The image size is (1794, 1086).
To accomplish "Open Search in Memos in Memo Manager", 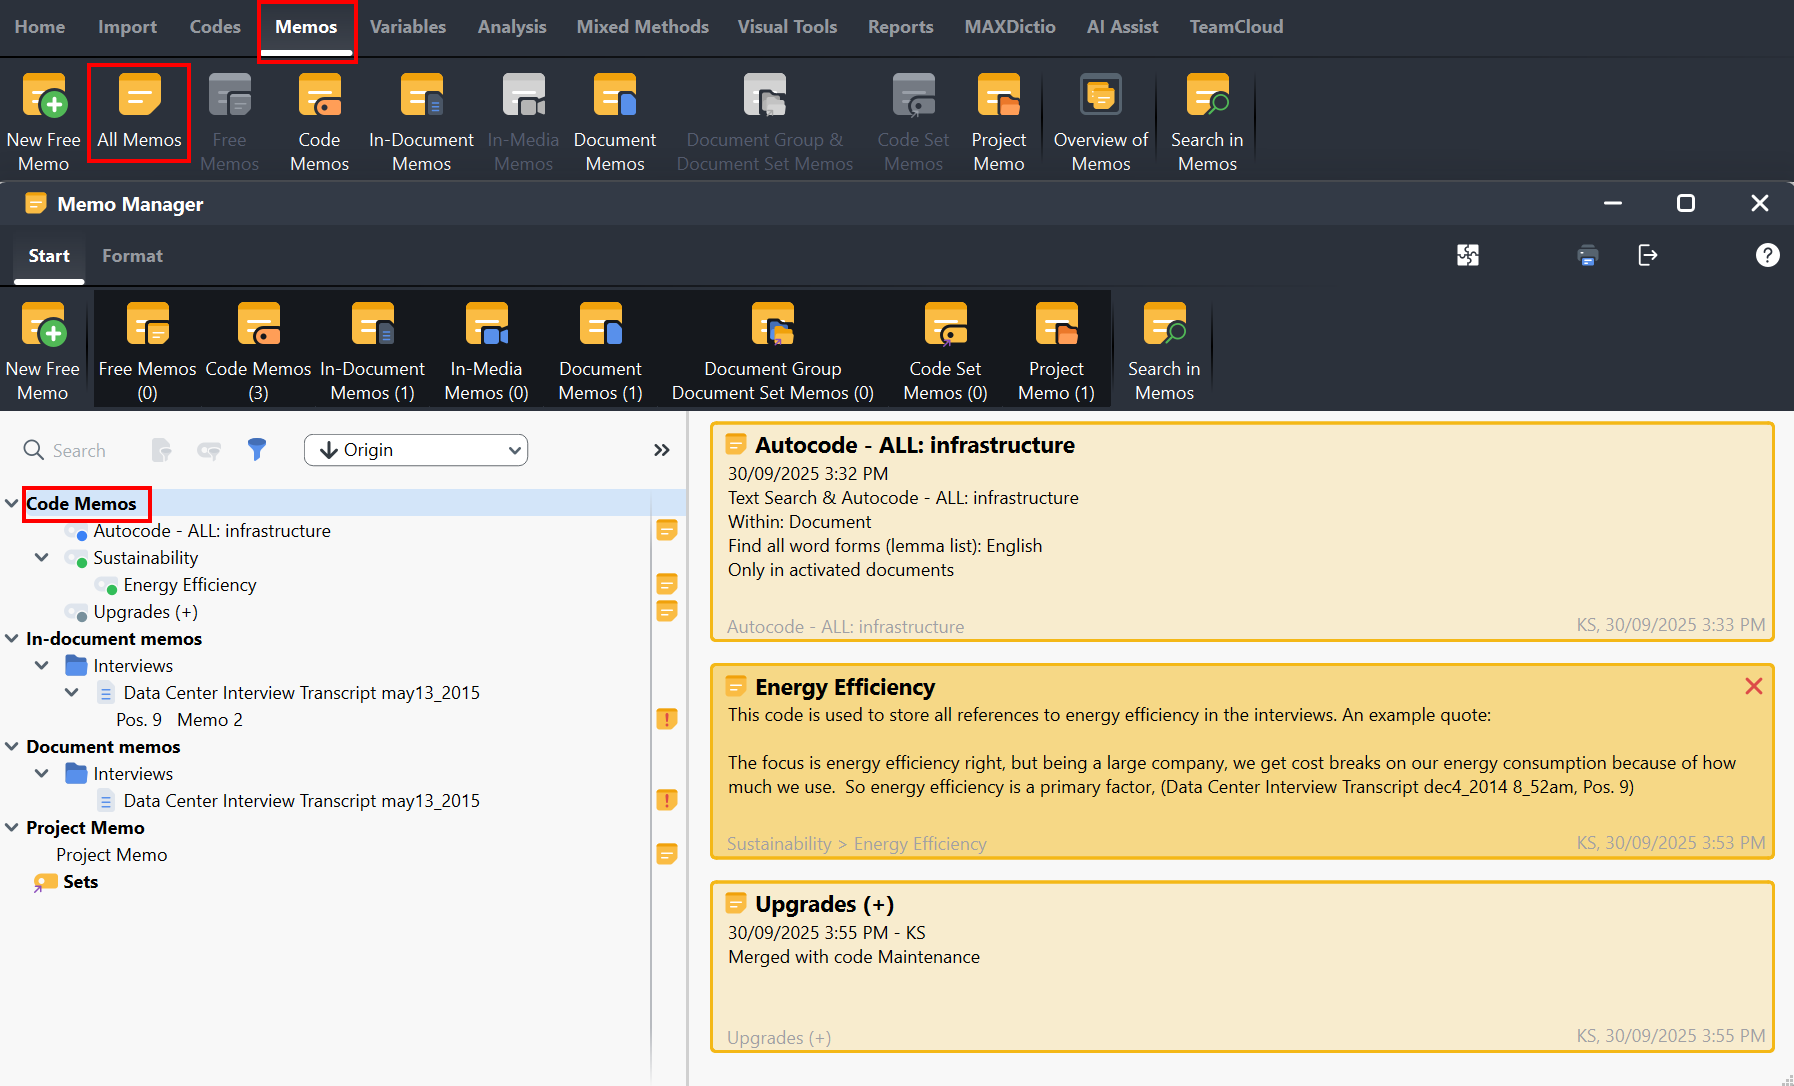I will pyautogui.click(x=1164, y=351).
